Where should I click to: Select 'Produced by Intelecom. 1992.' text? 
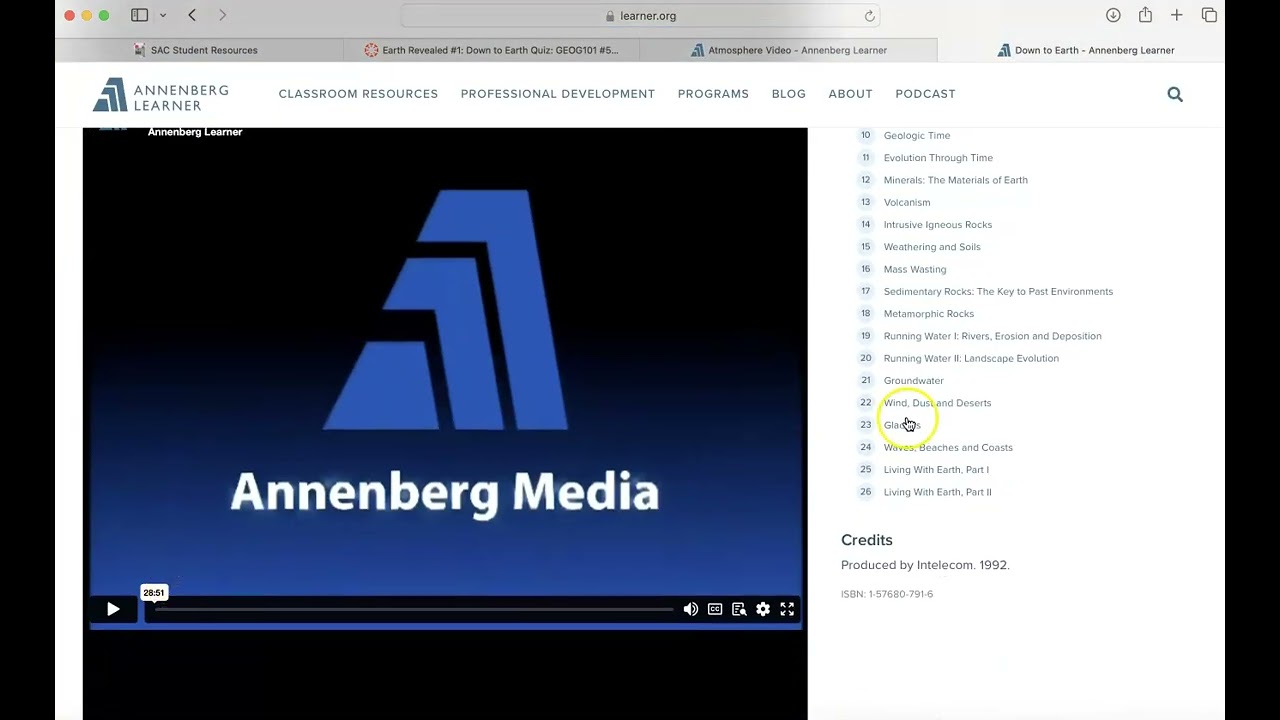click(x=925, y=565)
